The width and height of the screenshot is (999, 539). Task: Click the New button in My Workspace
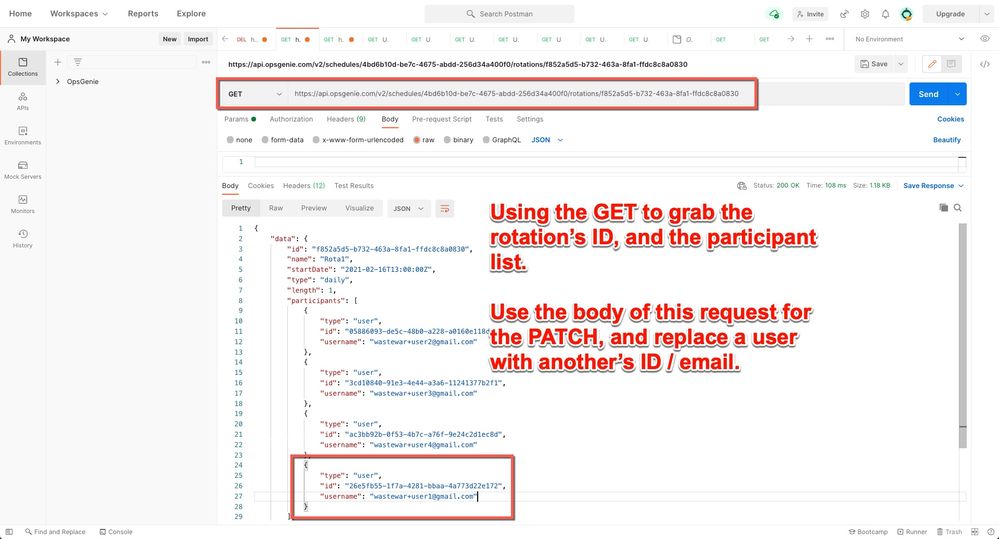point(169,39)
